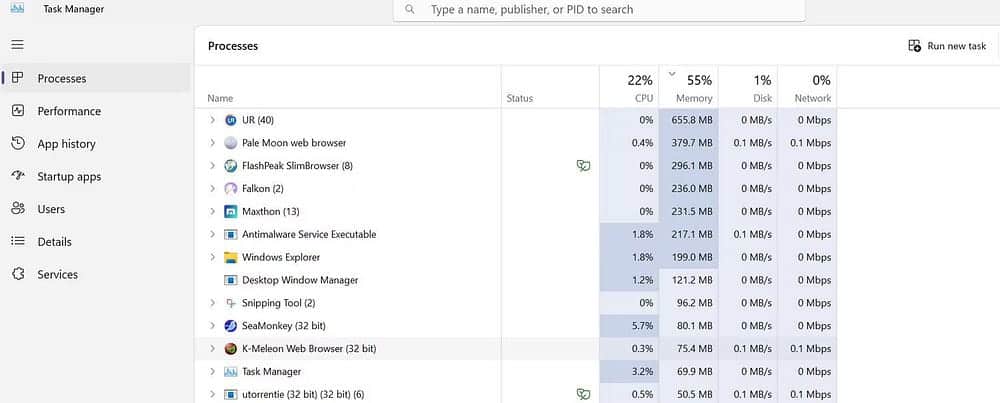Click the Pale Moon web browser icon
The width and height of the screenshot is (1000, 403).
coord(231,143)
